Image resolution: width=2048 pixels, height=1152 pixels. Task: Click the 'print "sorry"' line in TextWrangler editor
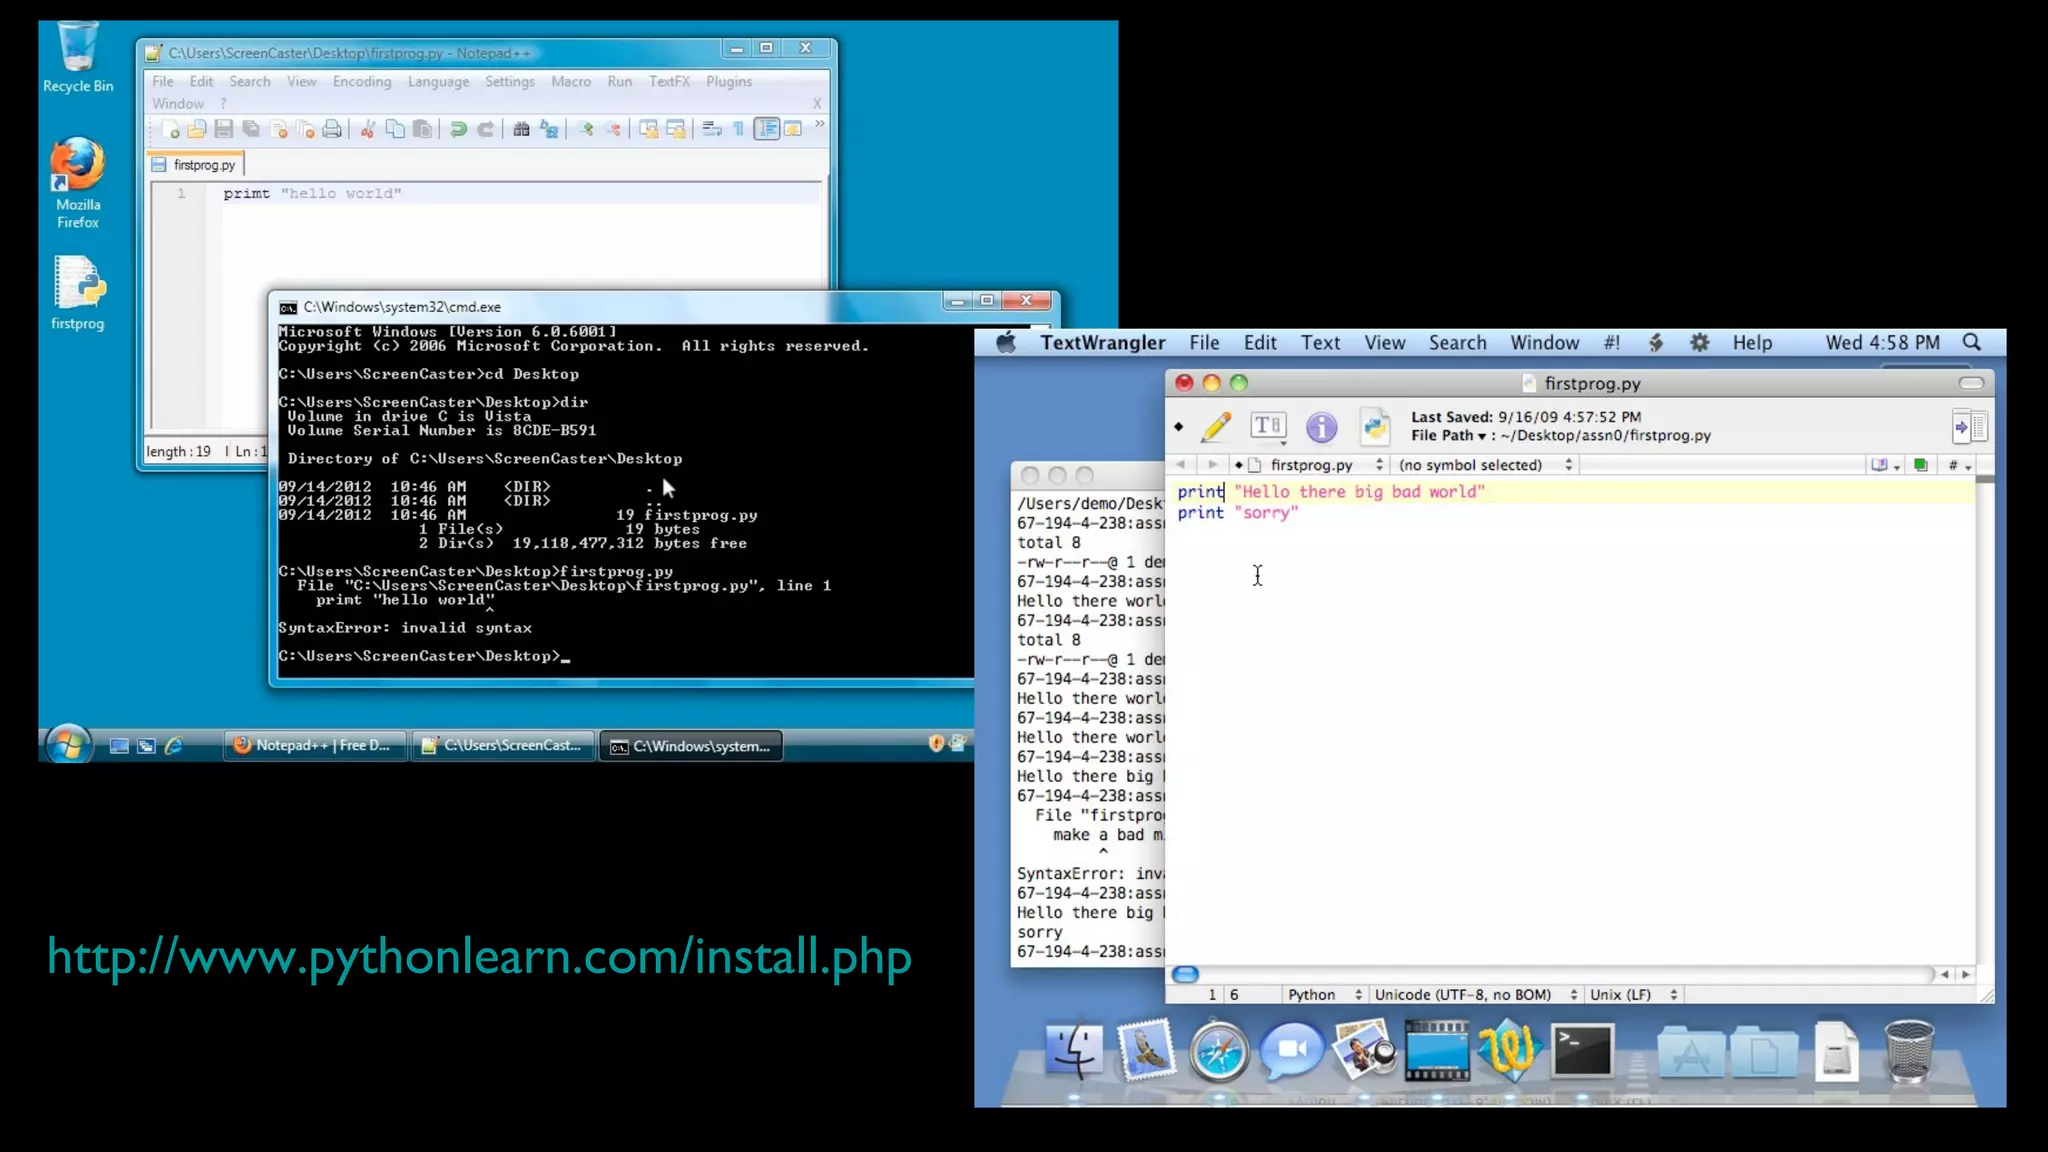point(1237,513)
